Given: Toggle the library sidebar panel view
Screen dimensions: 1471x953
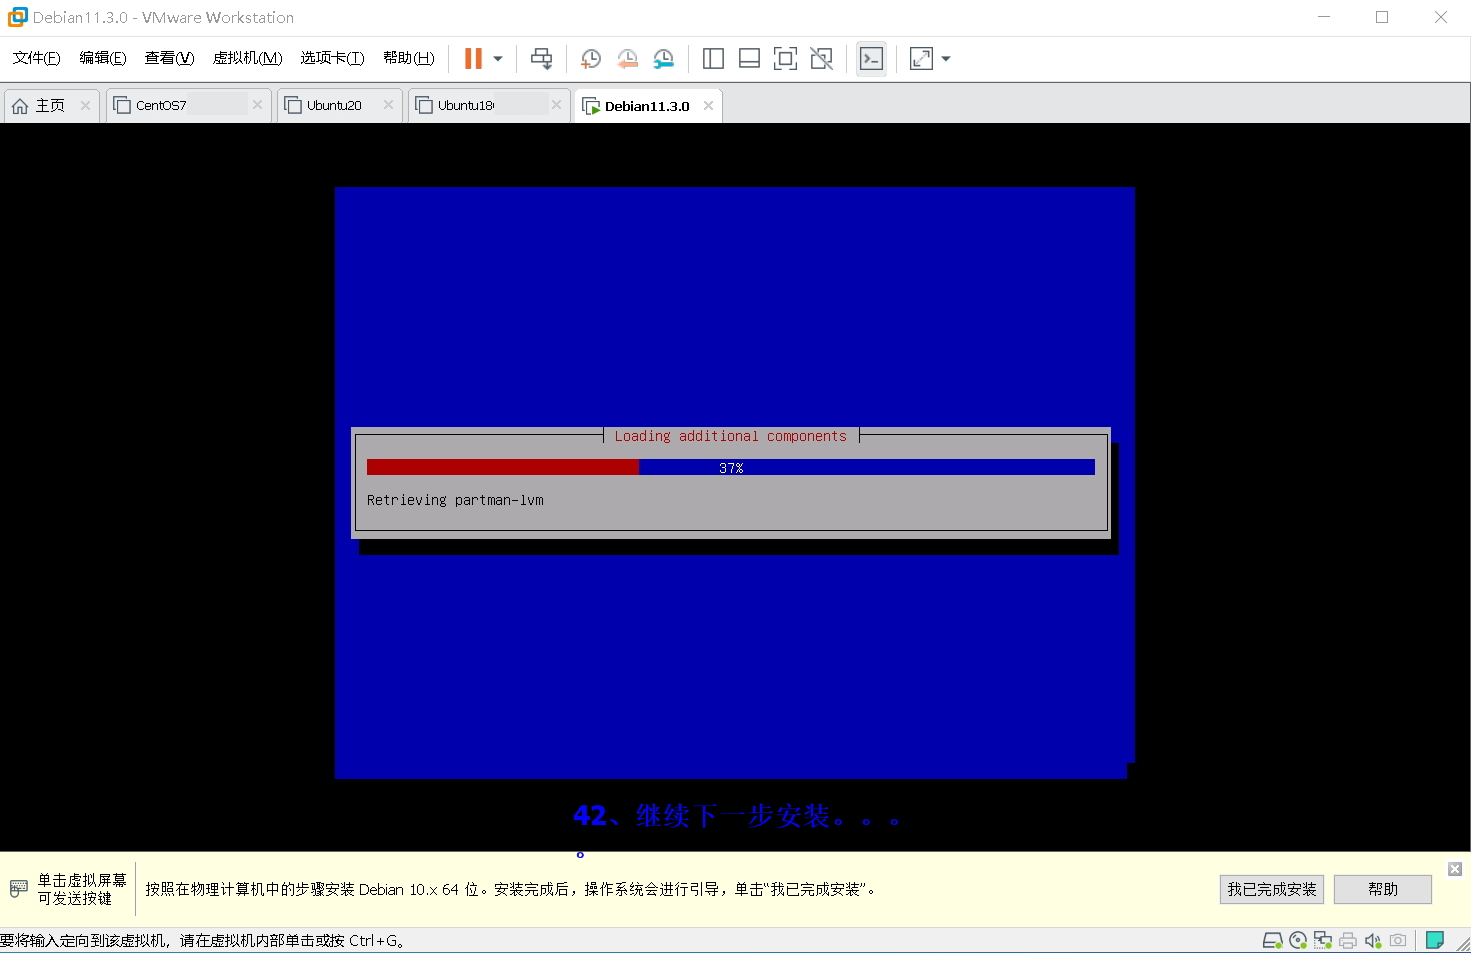Looking at the screenshot, I should pyautogui.click(x=713, y=59).
